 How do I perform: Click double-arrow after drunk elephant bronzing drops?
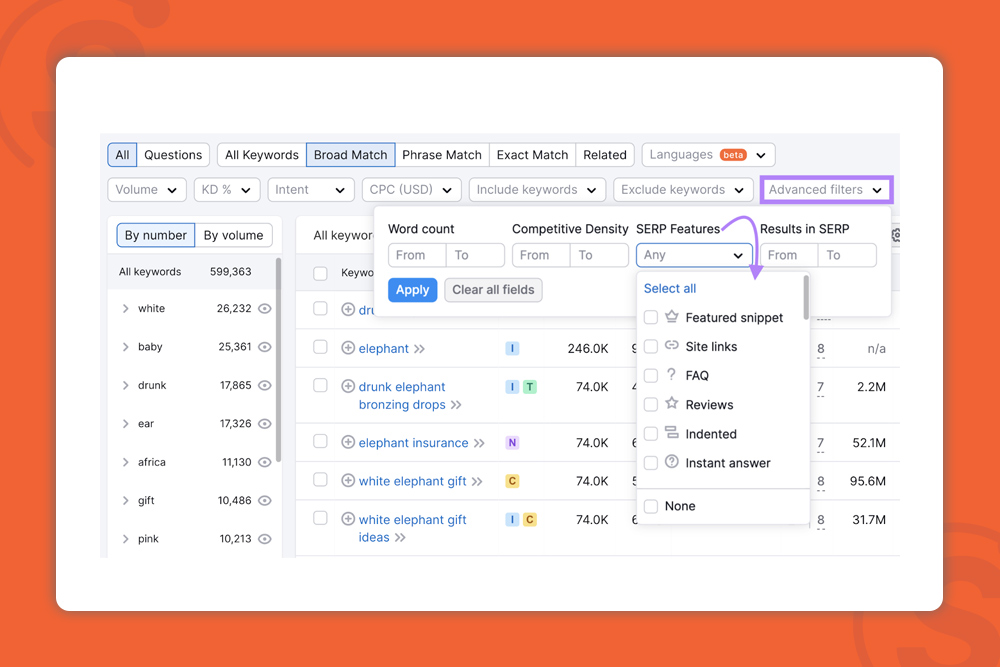point(456,405)
